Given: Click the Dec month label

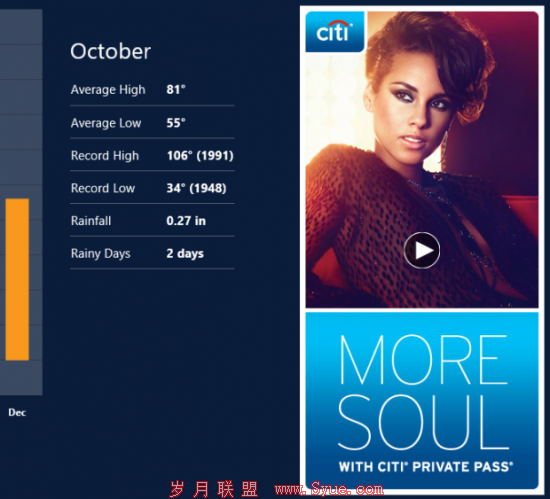Looking at the screenshot, I should [x=17, y=412].
